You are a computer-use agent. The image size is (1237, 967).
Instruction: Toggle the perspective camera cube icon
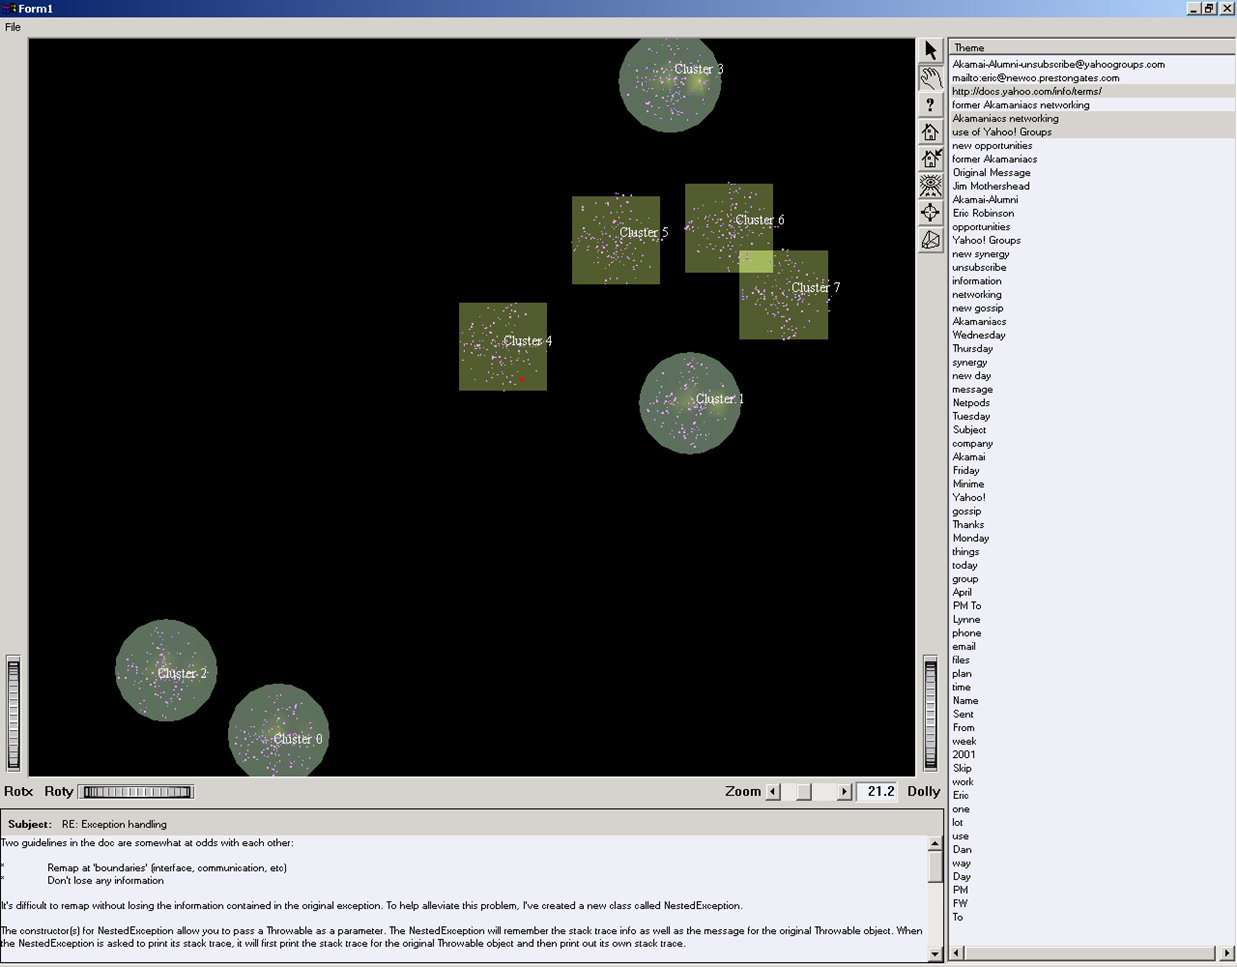point(930,240)
